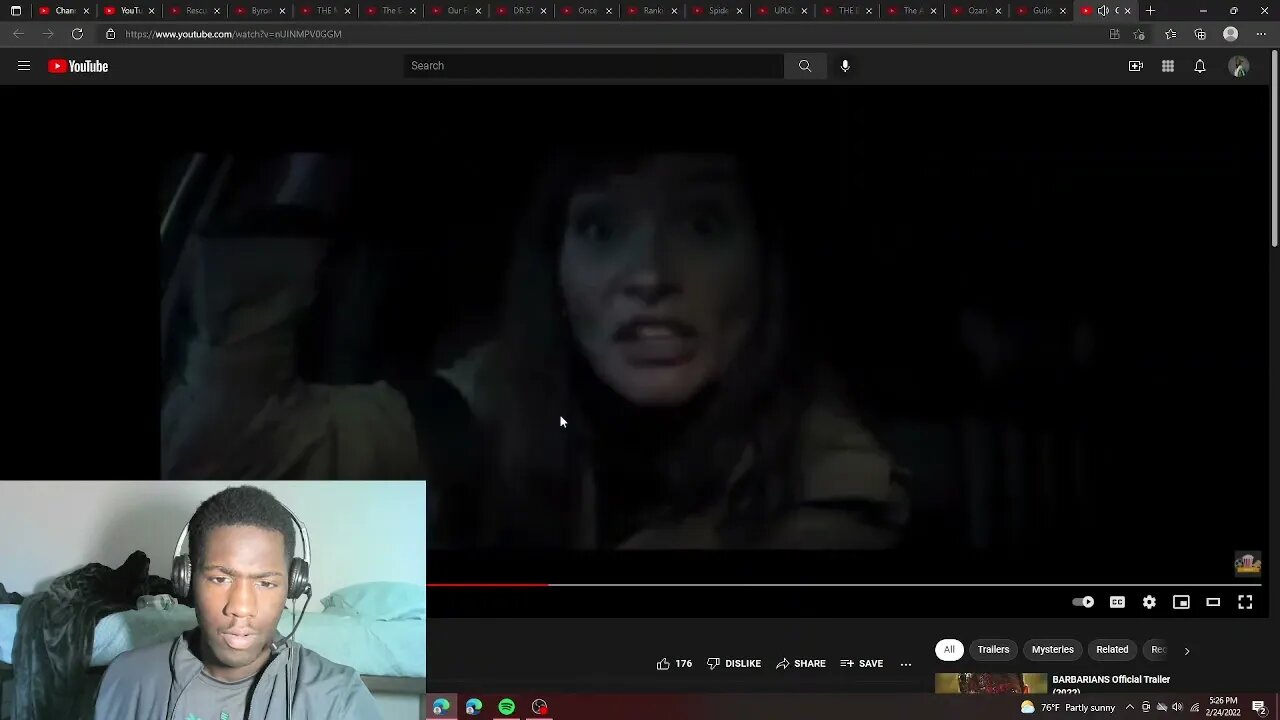Image resolution: width=1280 pixels, height=720 pixels.
Task: Go to the YouTube home logo
Action: pyautogui.click(x=78, y=66)
